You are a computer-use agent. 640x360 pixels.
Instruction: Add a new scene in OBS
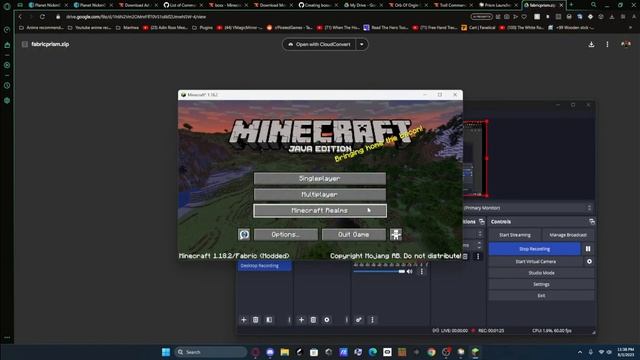tap(244, 320)
